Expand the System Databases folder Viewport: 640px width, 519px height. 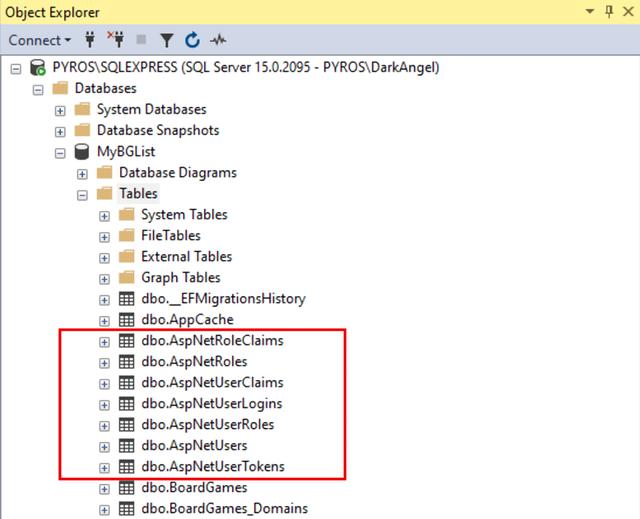click(60, 111)
